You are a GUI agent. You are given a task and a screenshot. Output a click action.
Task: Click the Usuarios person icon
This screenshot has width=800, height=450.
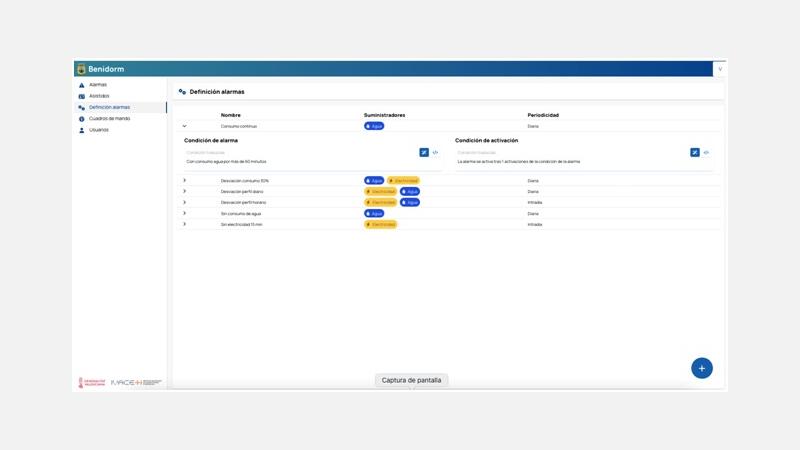coord(82,130)
